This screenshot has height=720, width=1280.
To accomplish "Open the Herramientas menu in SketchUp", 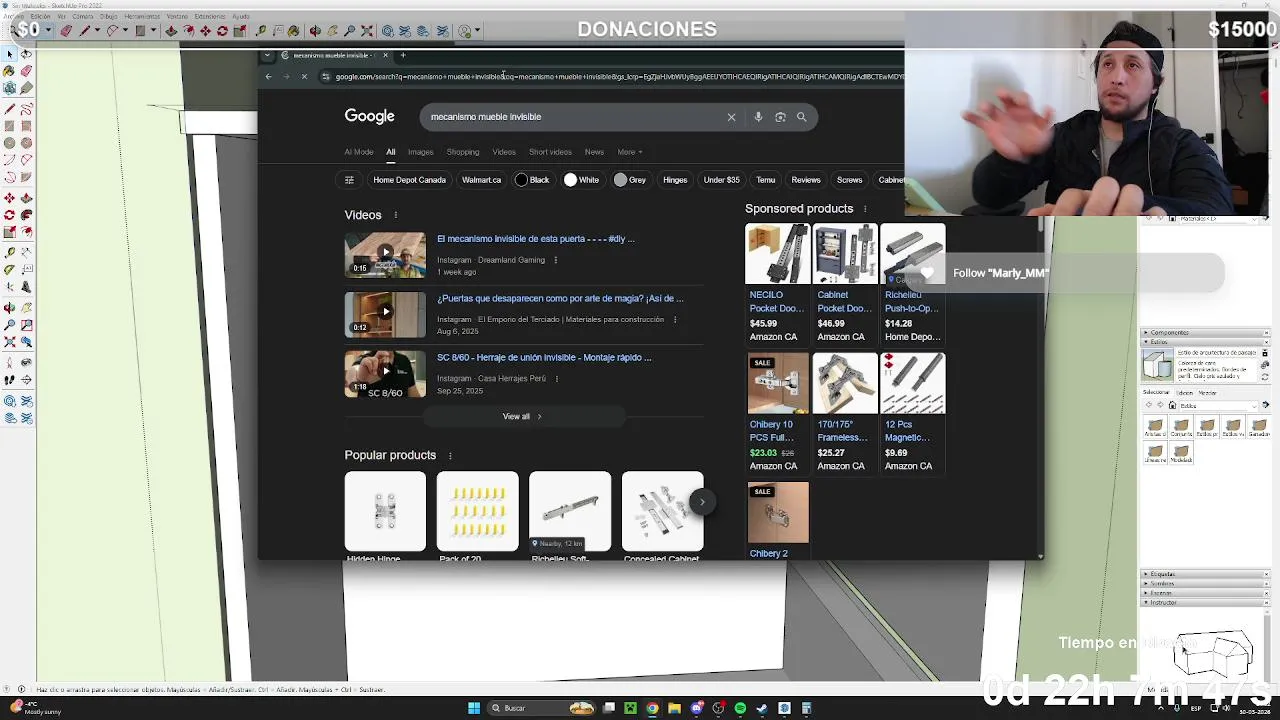I will click(x=142, y=16).
